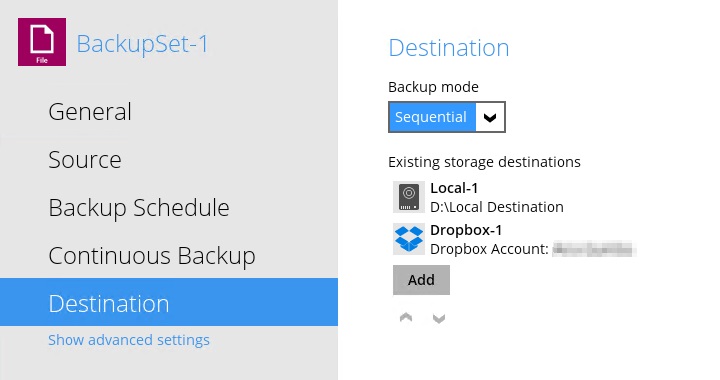Select the Destination sidebar item
720x380 pixels.
coord(169,302)
